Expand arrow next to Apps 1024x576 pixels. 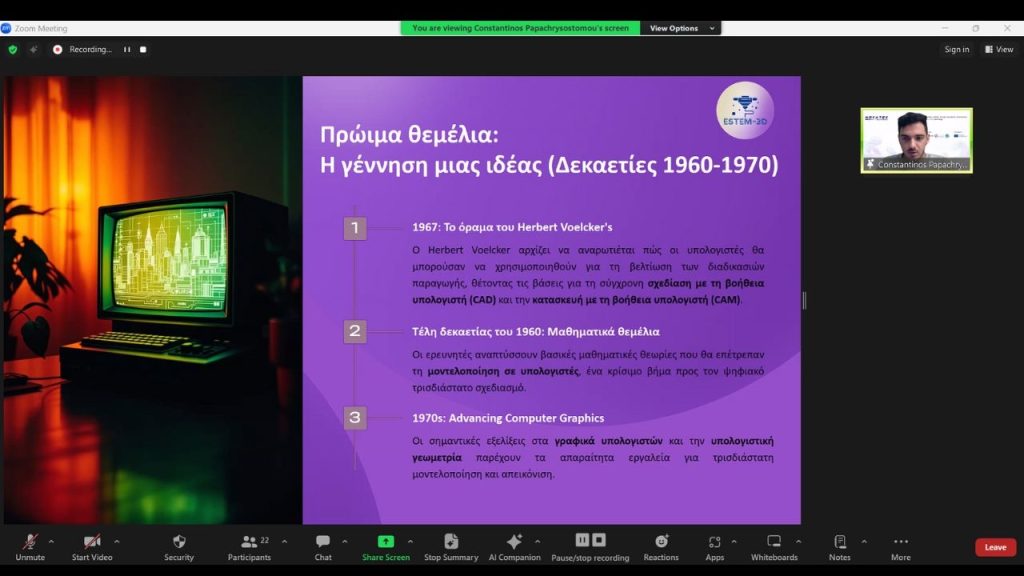(x=734, y=541)
